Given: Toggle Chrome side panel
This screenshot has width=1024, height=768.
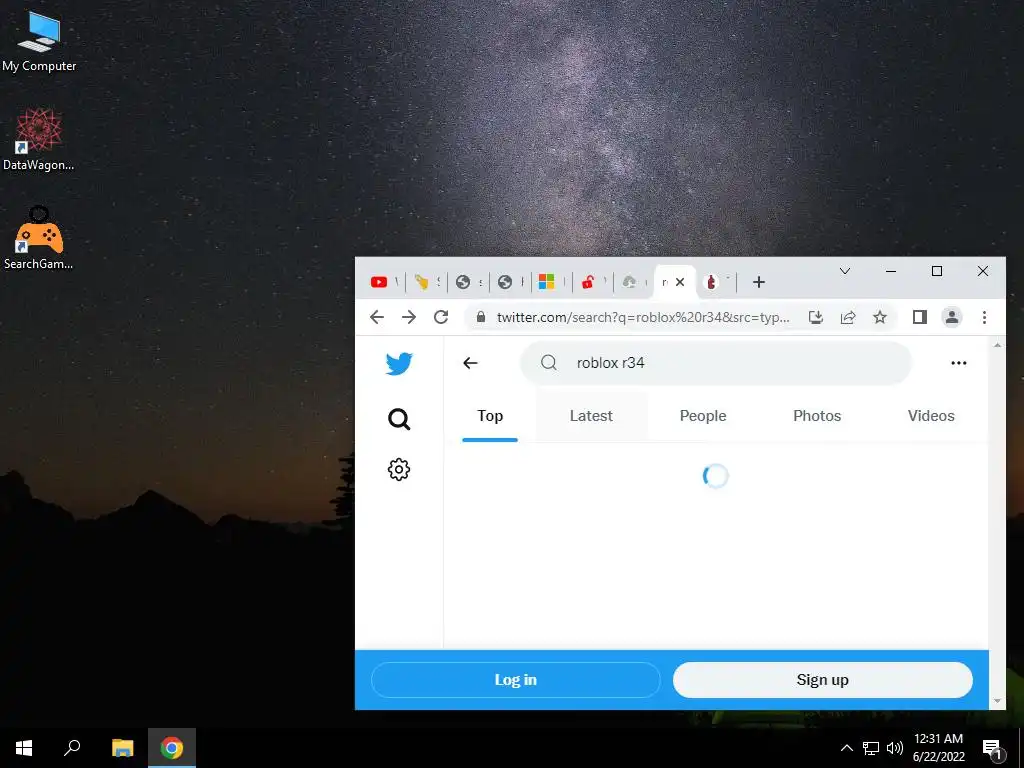Looking at the screenshot, I should pos(920,317).
